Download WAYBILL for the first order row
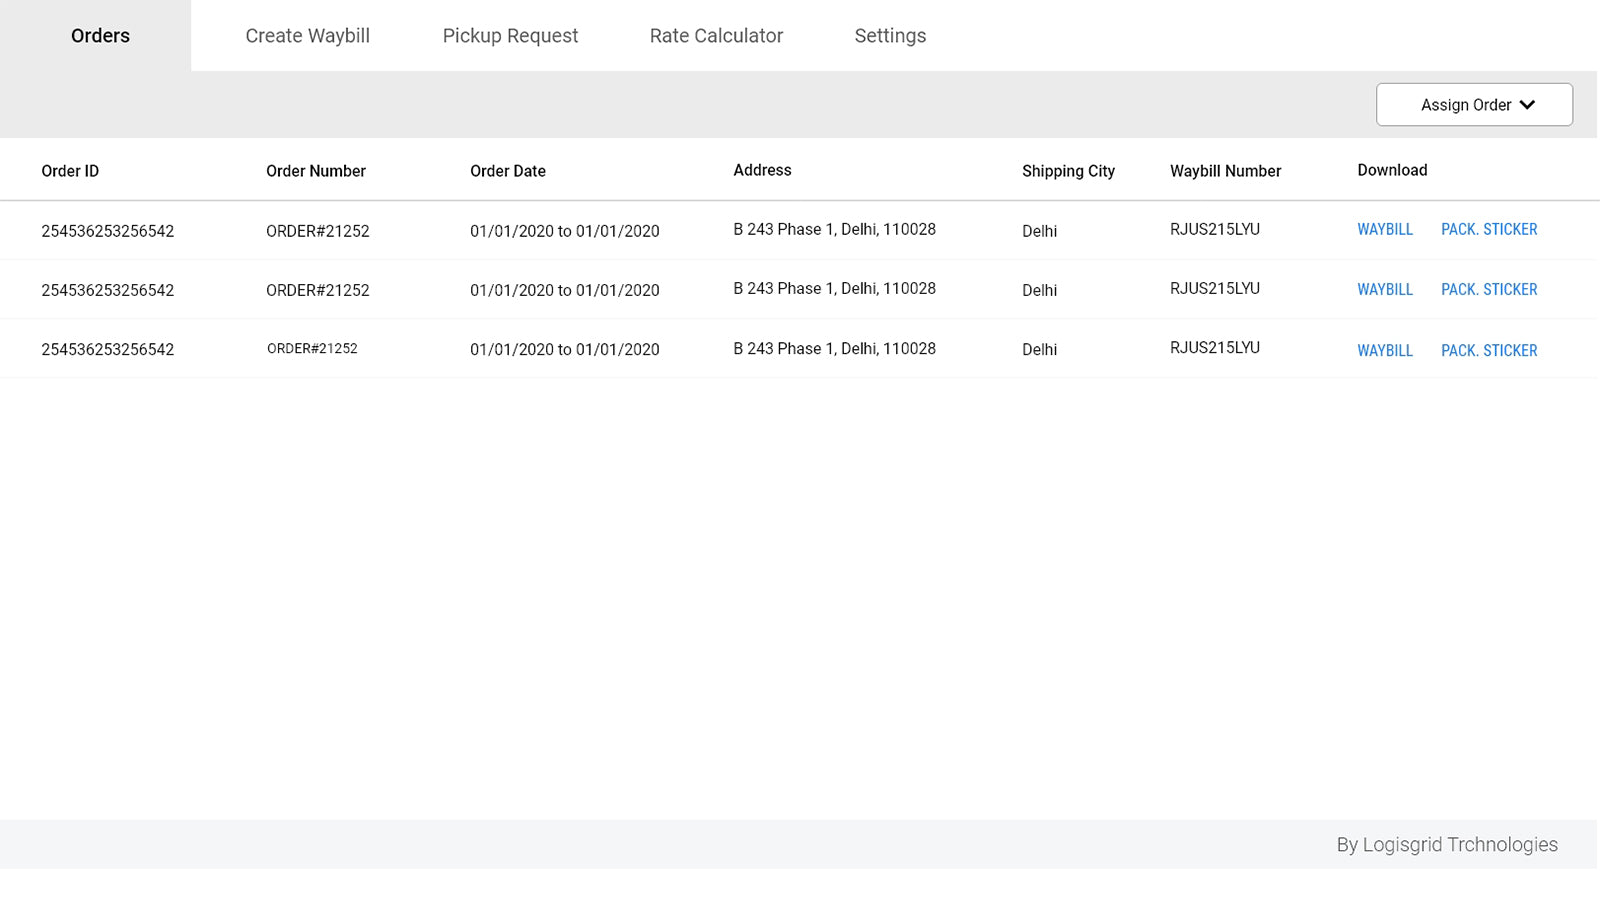Viewport: 1600px width, 900px height. click(x=1385, y=230)
